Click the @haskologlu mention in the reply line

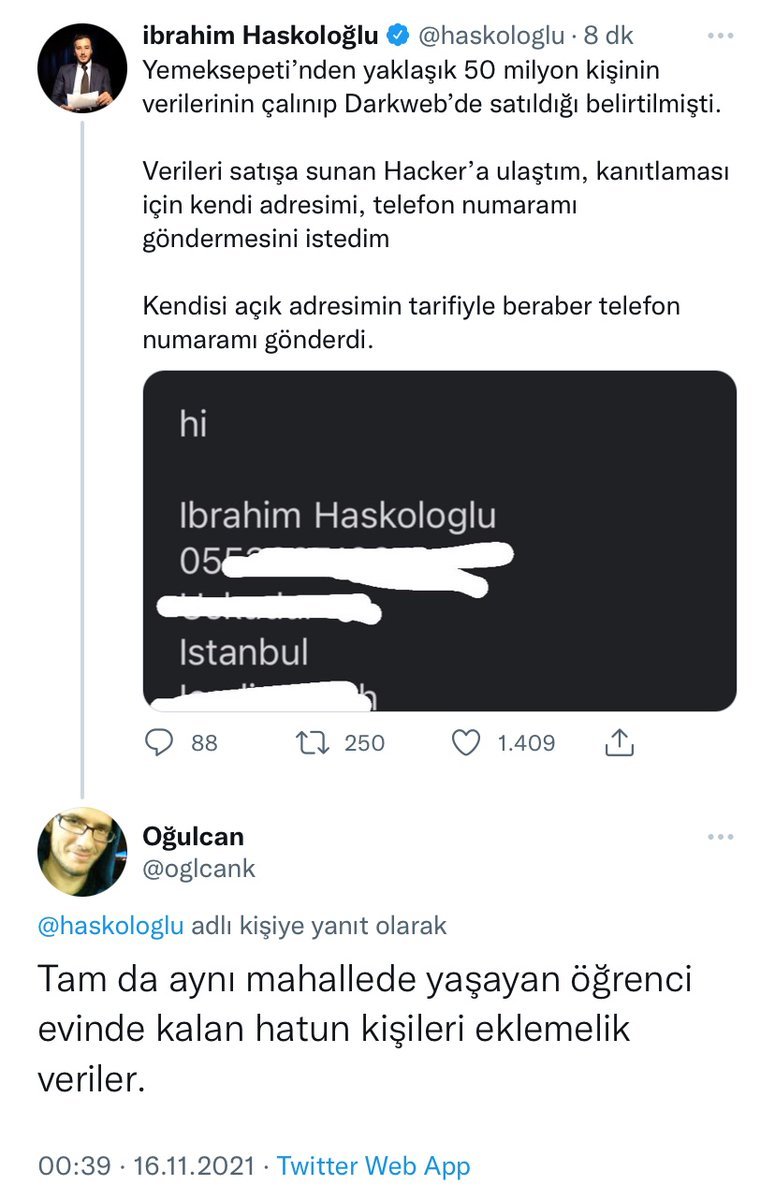click(110, 926)
